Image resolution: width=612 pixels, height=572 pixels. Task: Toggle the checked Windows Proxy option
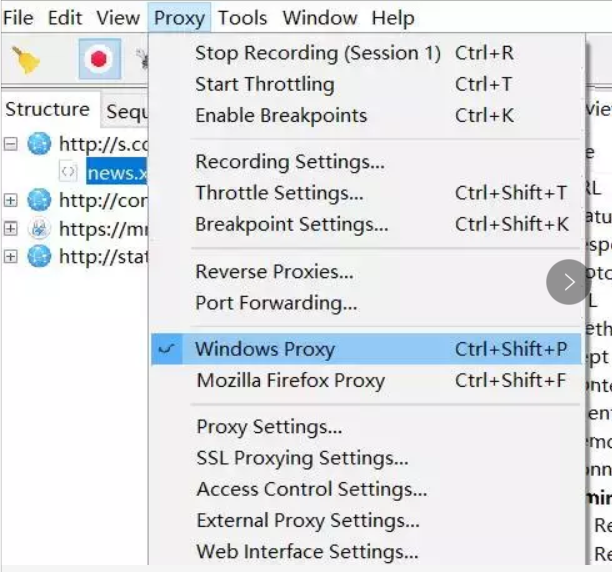click(x=265, y=349)
